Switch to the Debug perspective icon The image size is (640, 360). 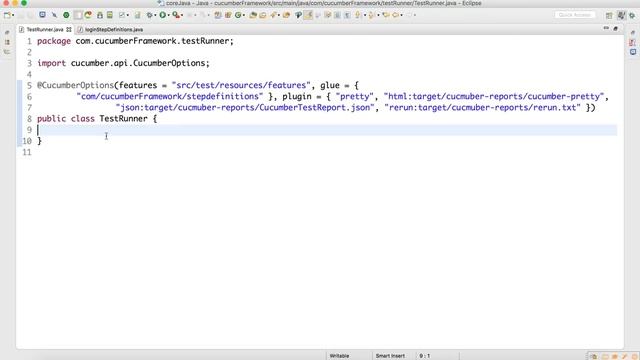pos(632,16)
